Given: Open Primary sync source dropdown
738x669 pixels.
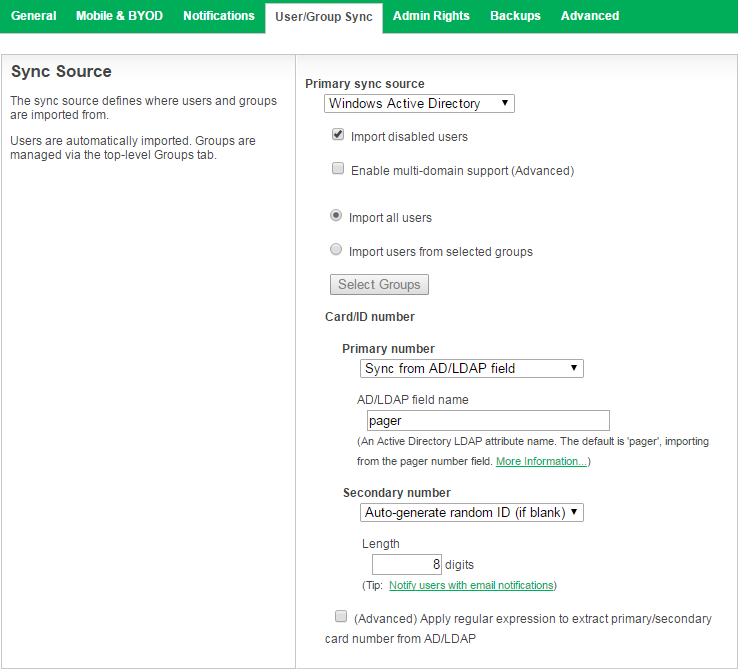Looking at the screenshot, I should [x=419, y=104].
